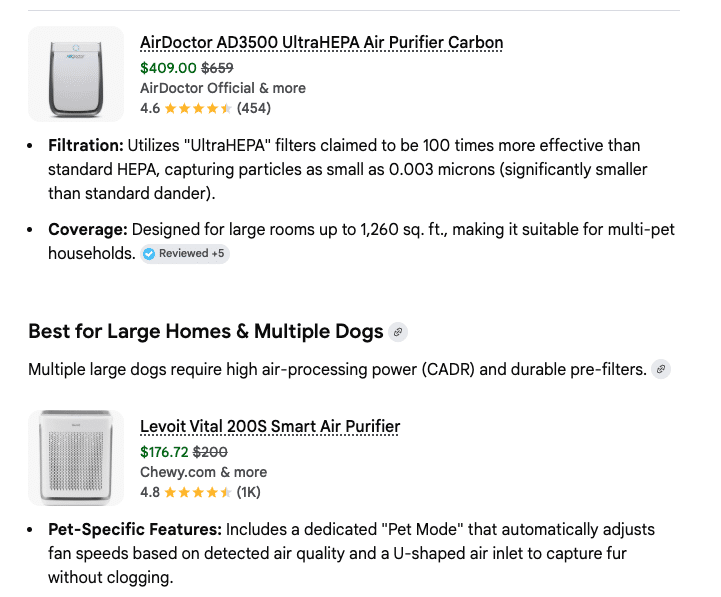Click the AirDoctor star rating icons
Image resolution: width=721 pixels, height=597 pixels.
198,108
